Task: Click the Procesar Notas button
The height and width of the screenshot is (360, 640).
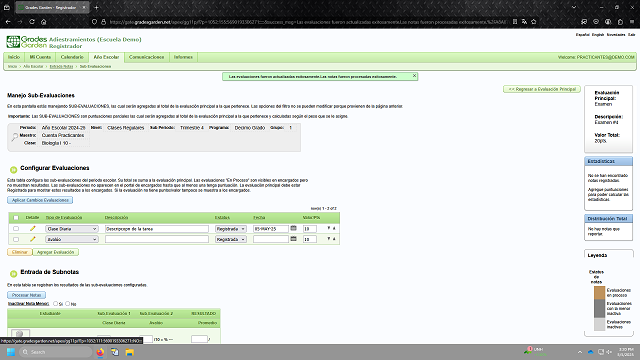Action: pos(27,295)
